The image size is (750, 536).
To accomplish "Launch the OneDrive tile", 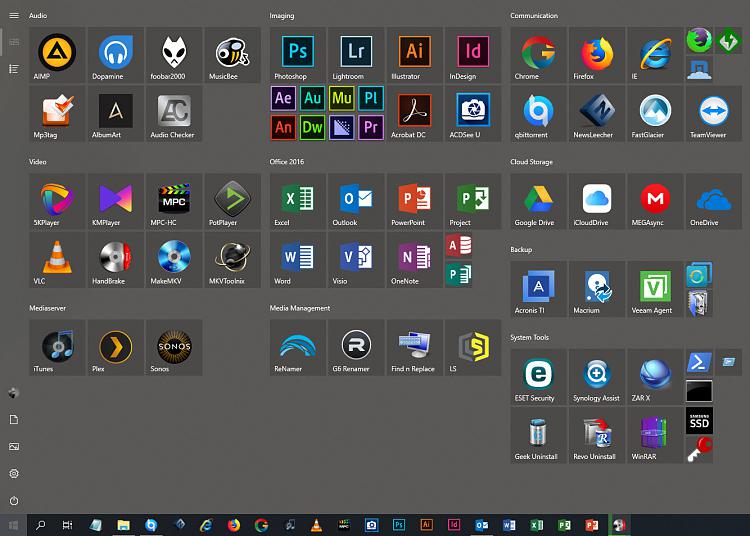I will (714, 201).
